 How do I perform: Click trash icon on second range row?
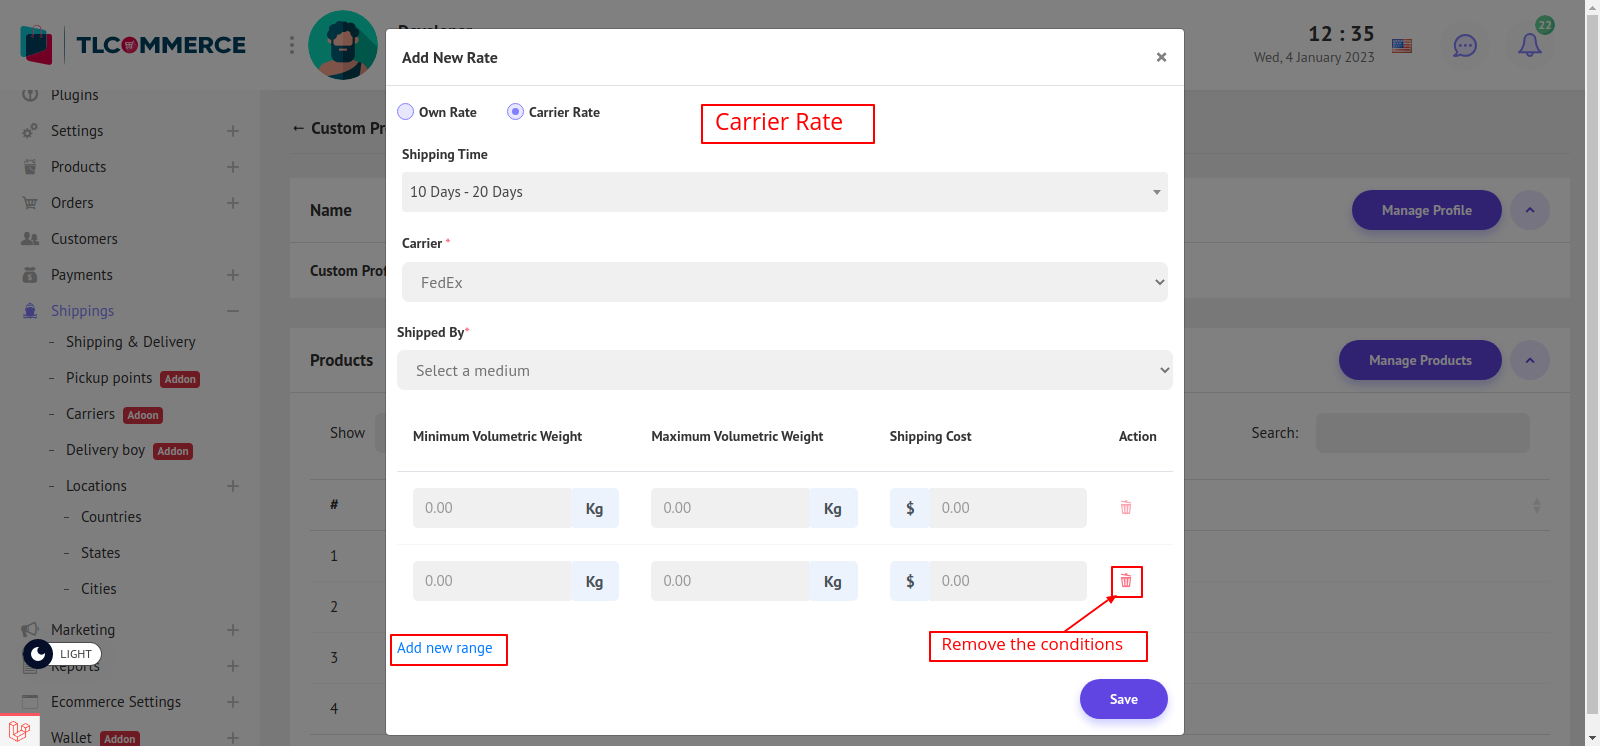tap(1126, 581)
